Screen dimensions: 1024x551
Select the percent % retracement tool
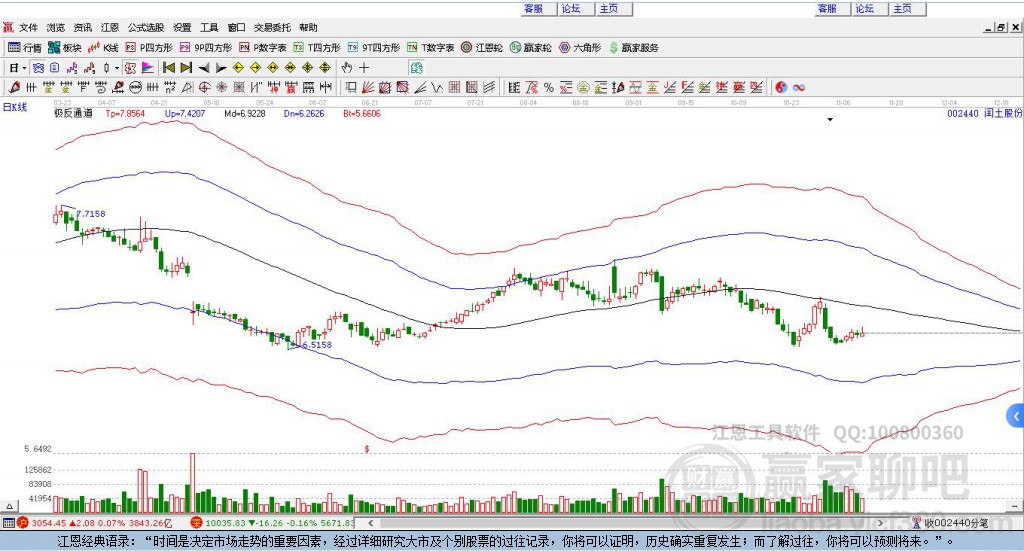coord(549,87)
